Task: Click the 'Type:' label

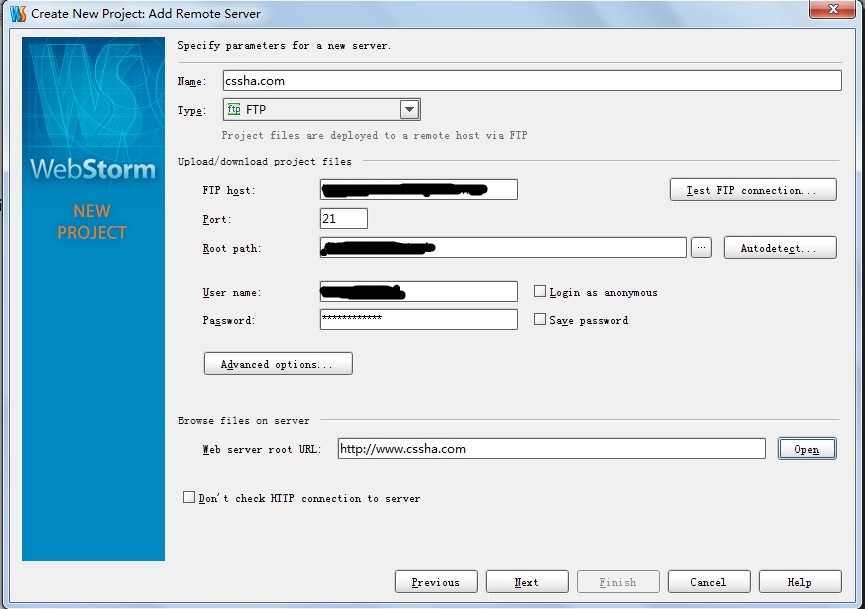Action: [x=191, y=110]
